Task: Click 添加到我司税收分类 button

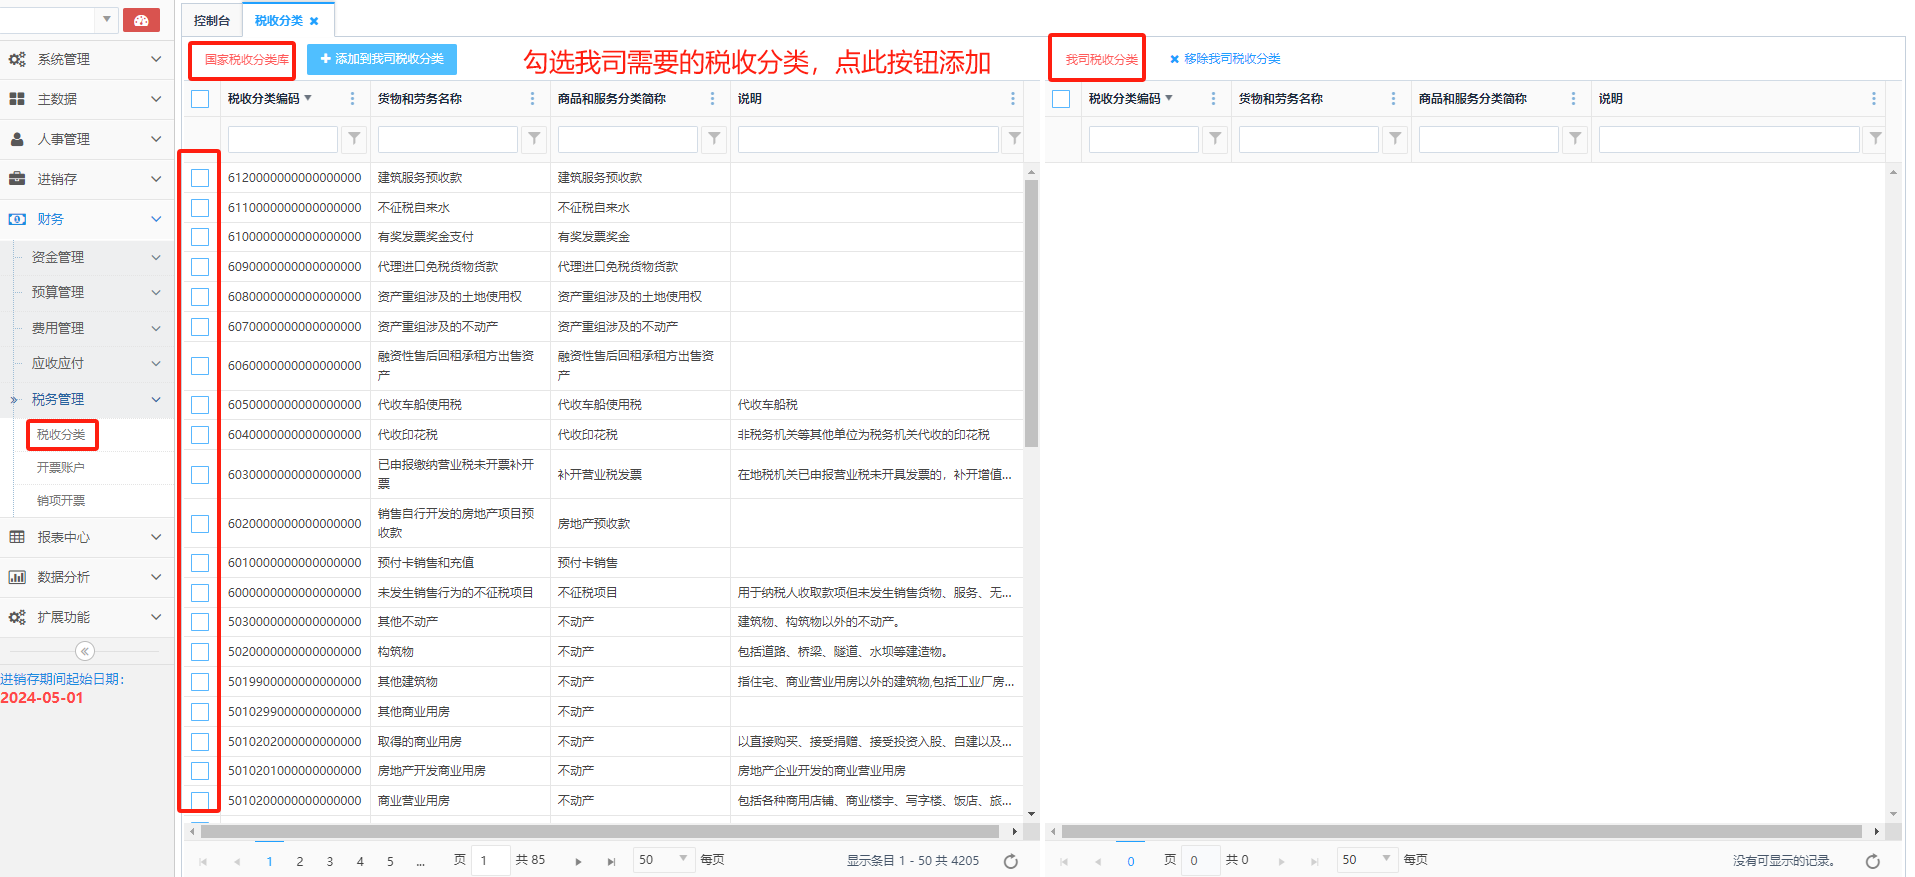Action: (382, 59)
